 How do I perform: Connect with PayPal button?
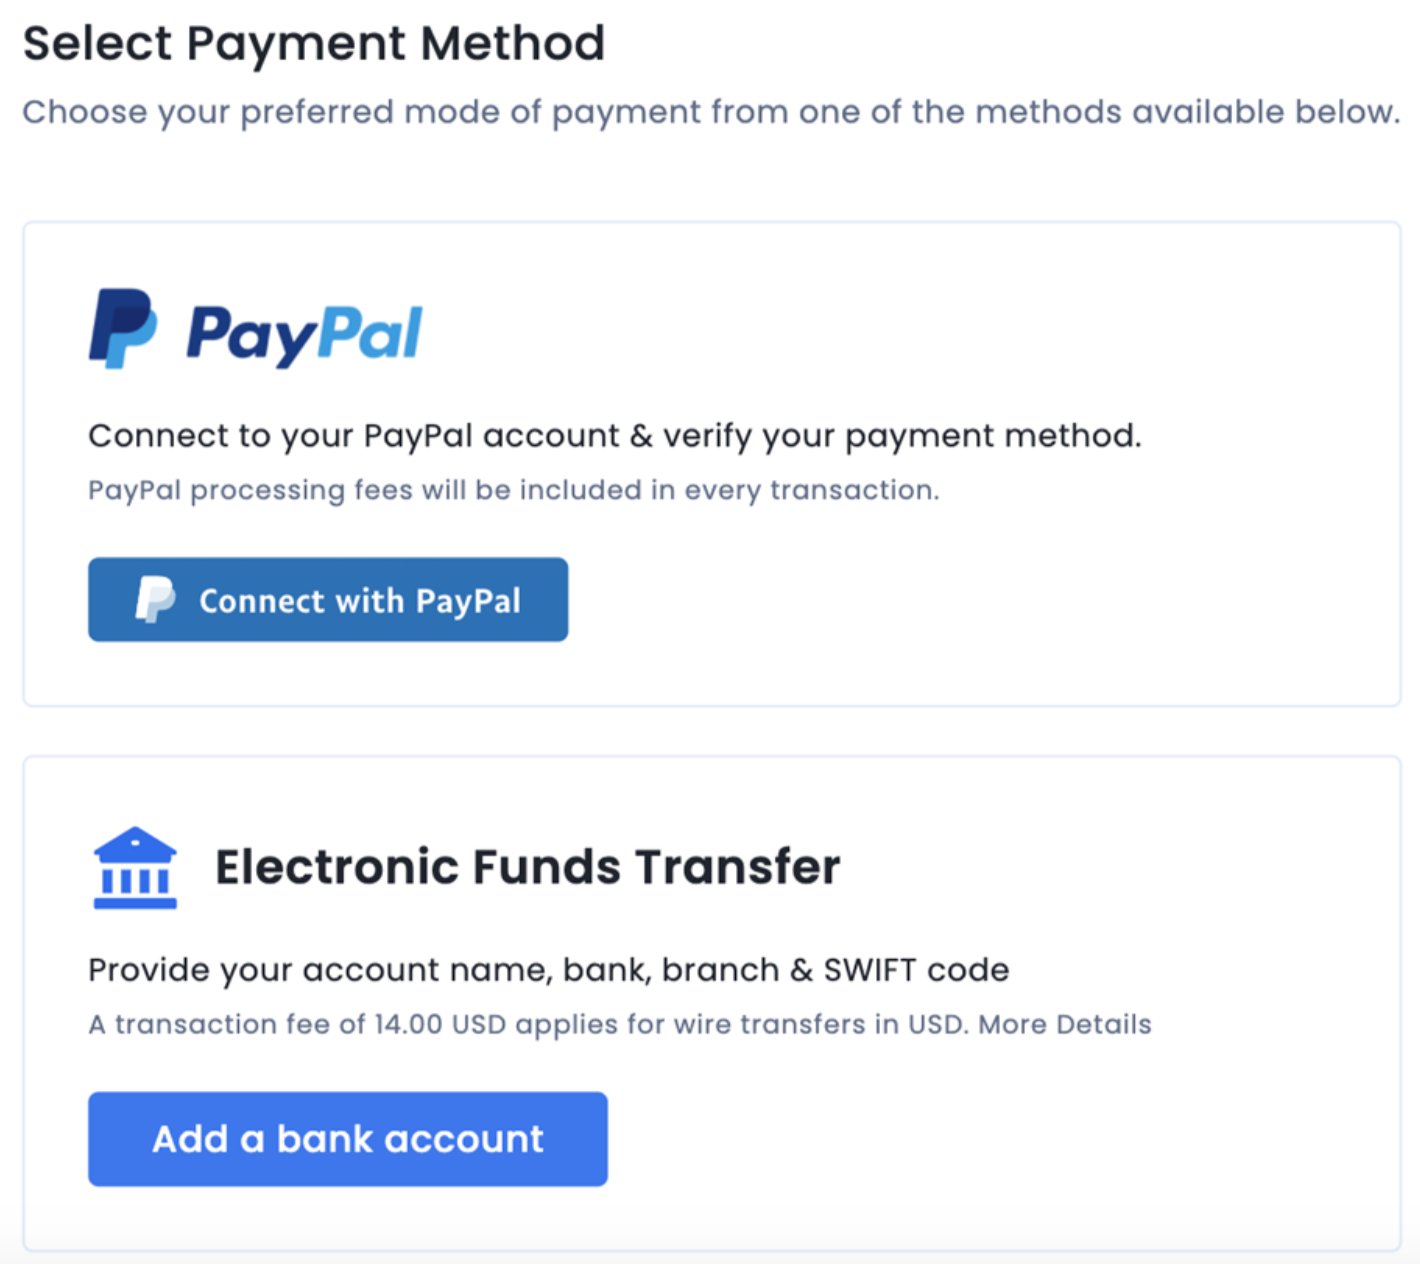tap(328, 599)
